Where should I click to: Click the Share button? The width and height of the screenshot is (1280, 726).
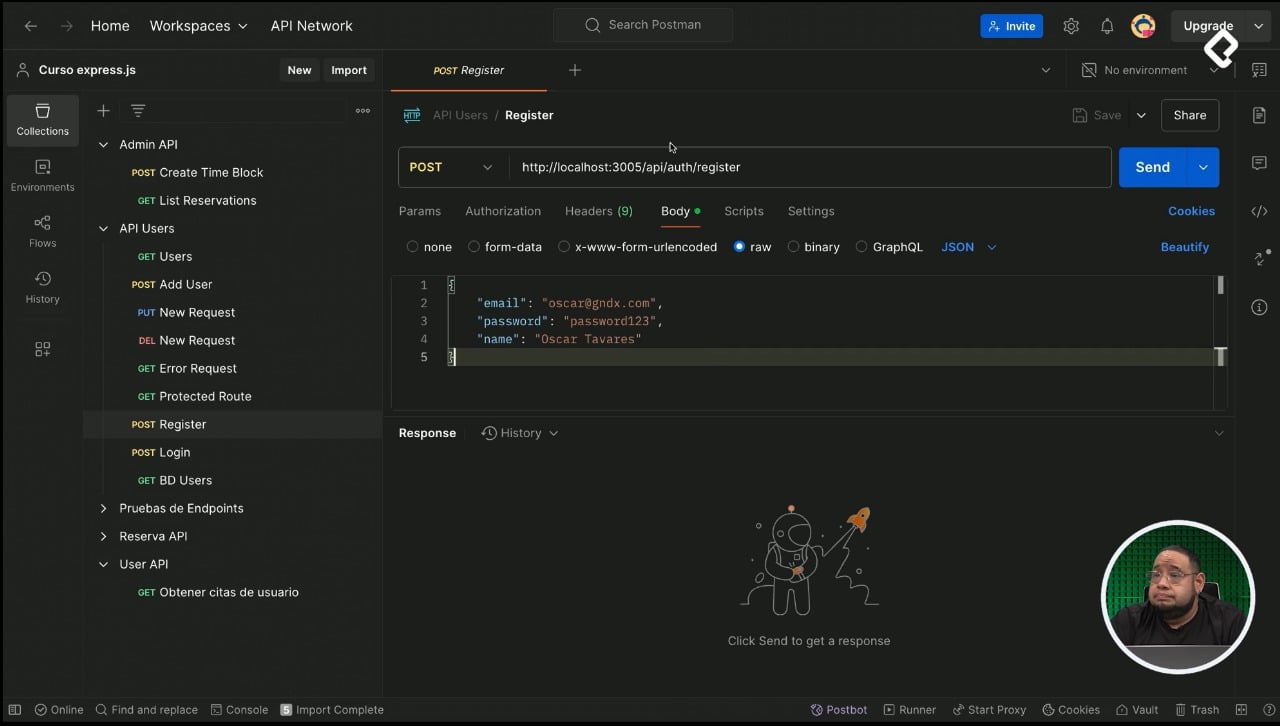[x=1190, y=115]
